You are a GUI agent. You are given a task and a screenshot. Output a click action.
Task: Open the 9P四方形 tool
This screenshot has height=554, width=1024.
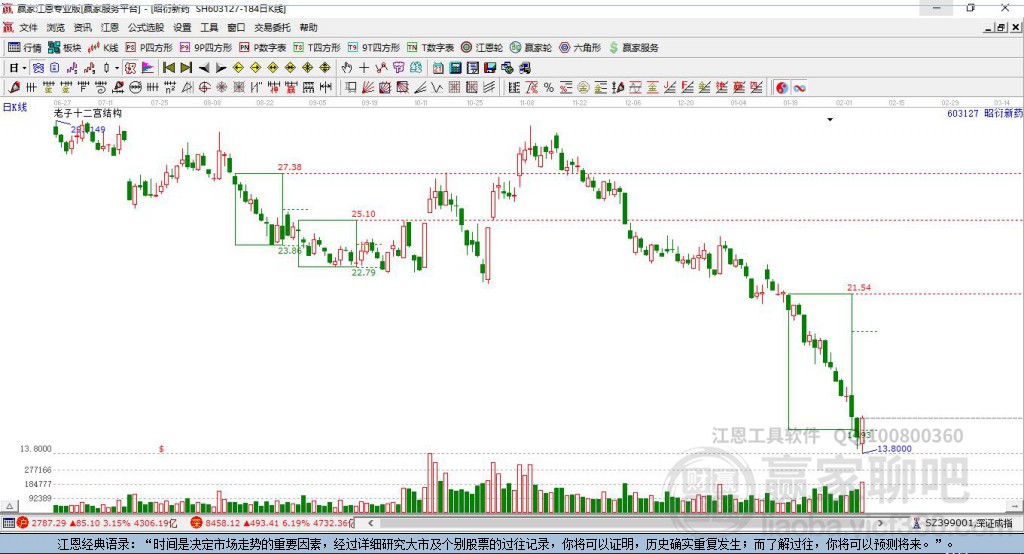pos(206,48)
